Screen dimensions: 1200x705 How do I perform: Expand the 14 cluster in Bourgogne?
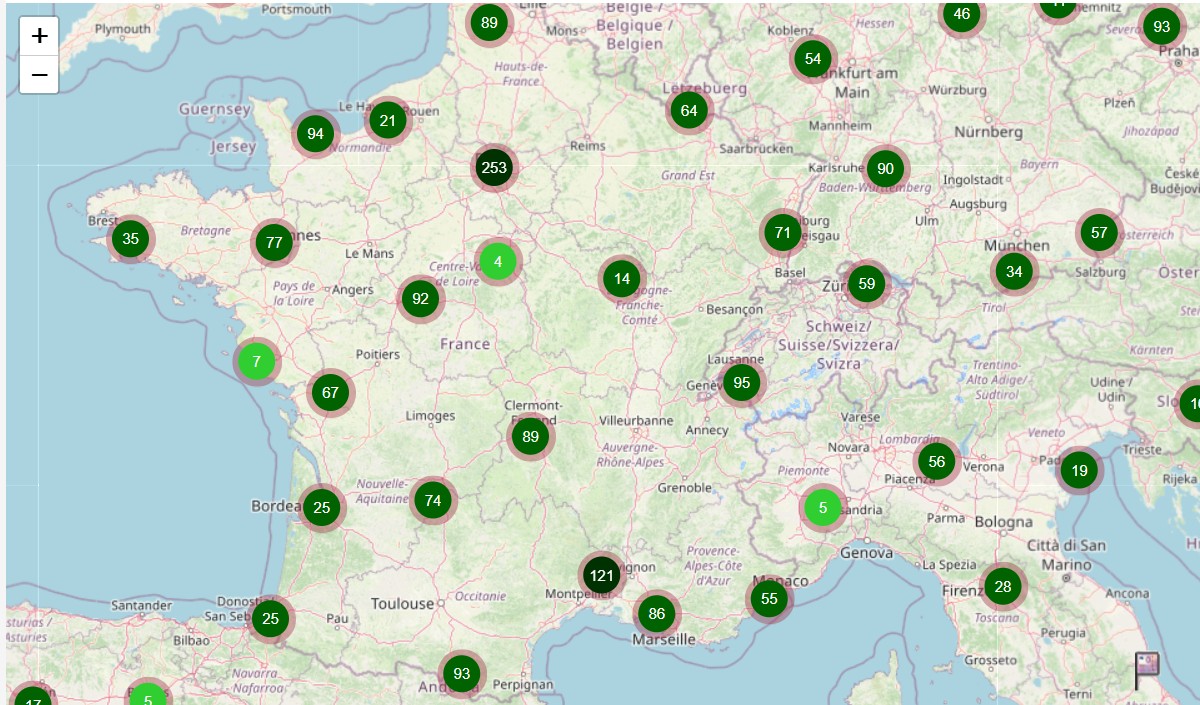pos(622,278)
